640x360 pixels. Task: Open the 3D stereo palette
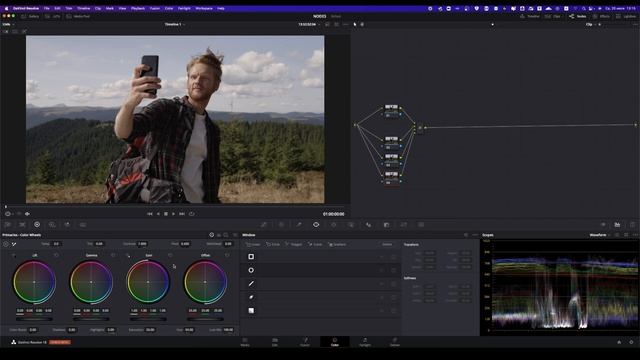[421, 224]
